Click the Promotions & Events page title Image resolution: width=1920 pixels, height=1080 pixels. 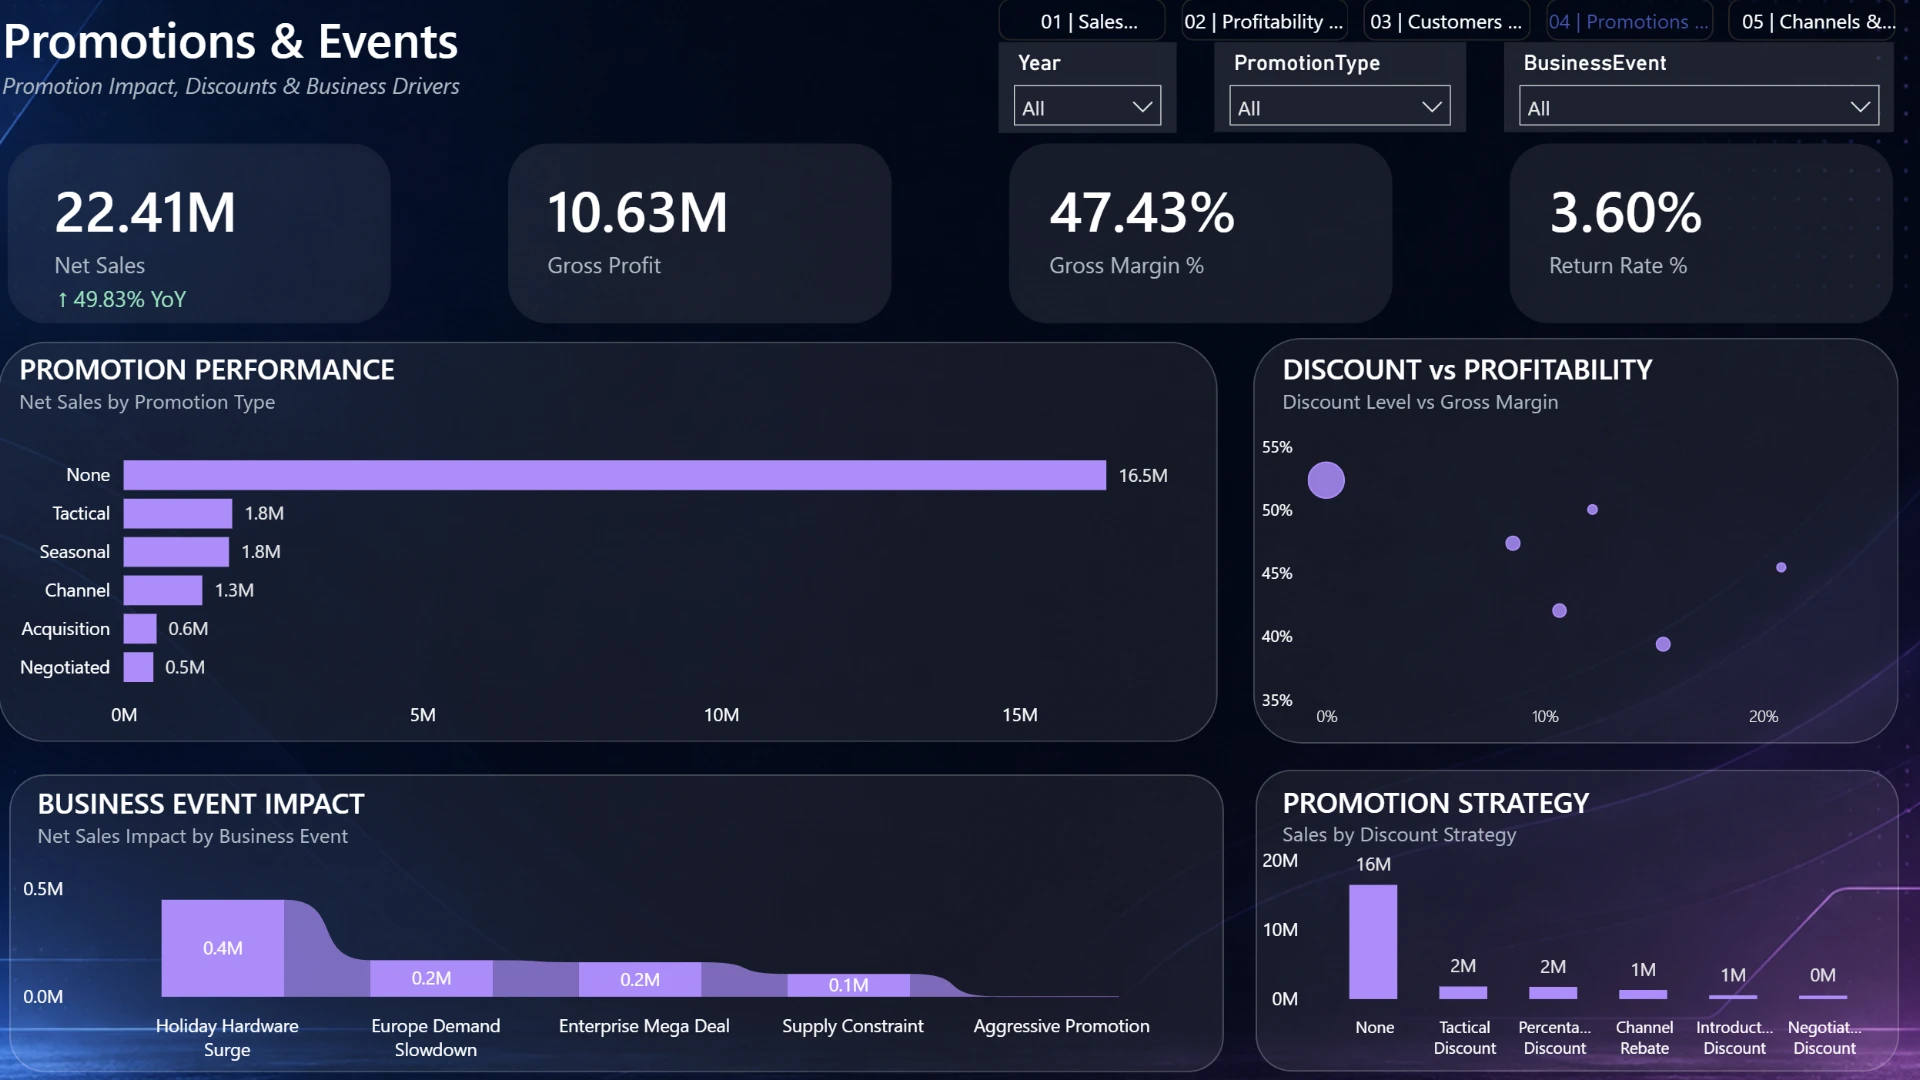(230, 42)
